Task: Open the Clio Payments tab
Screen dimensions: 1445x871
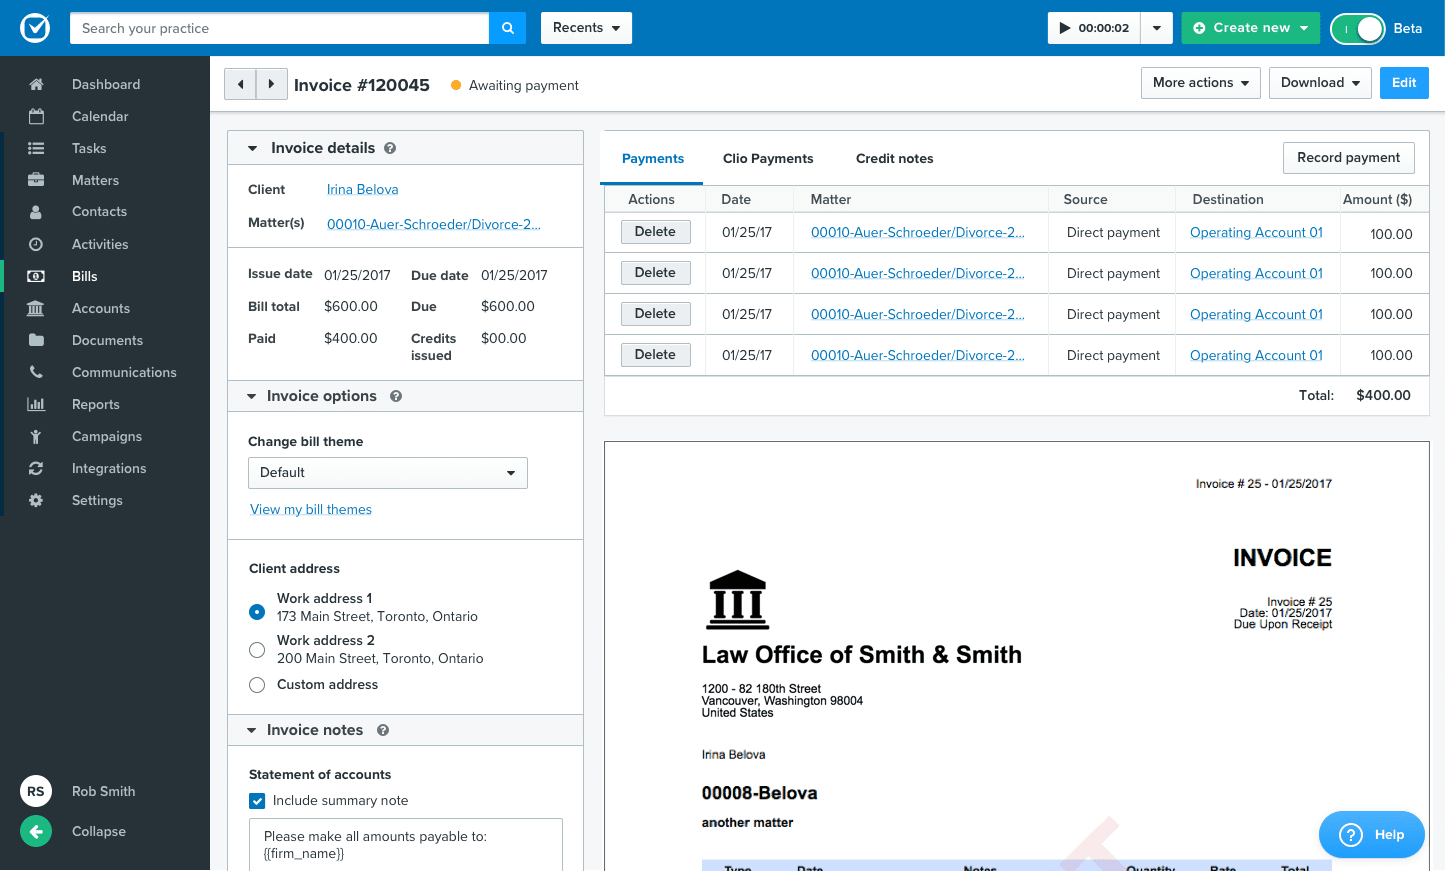Action: click(768, 158)
